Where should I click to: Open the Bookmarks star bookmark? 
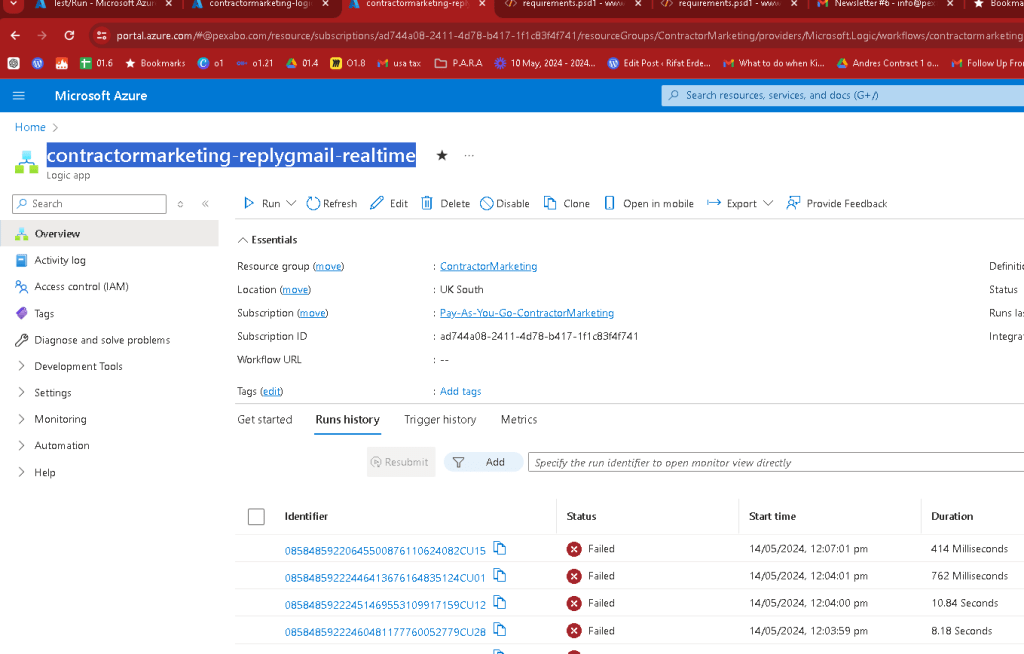[x=155, y=63]
